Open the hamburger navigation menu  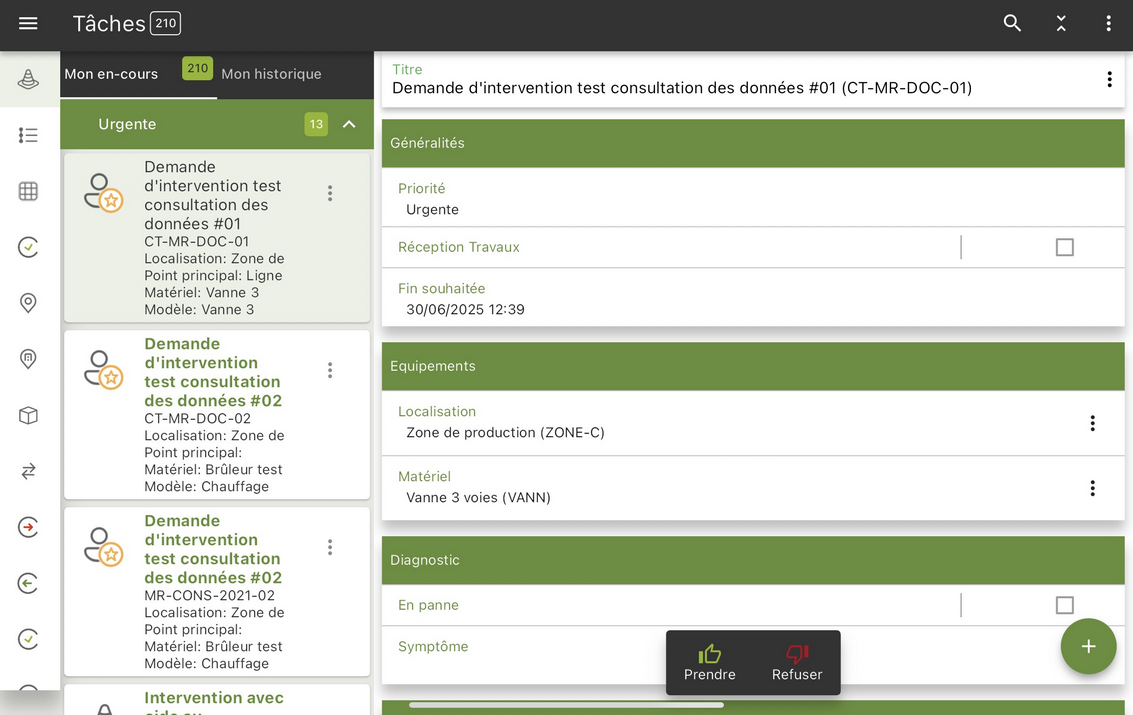(28, 24)
